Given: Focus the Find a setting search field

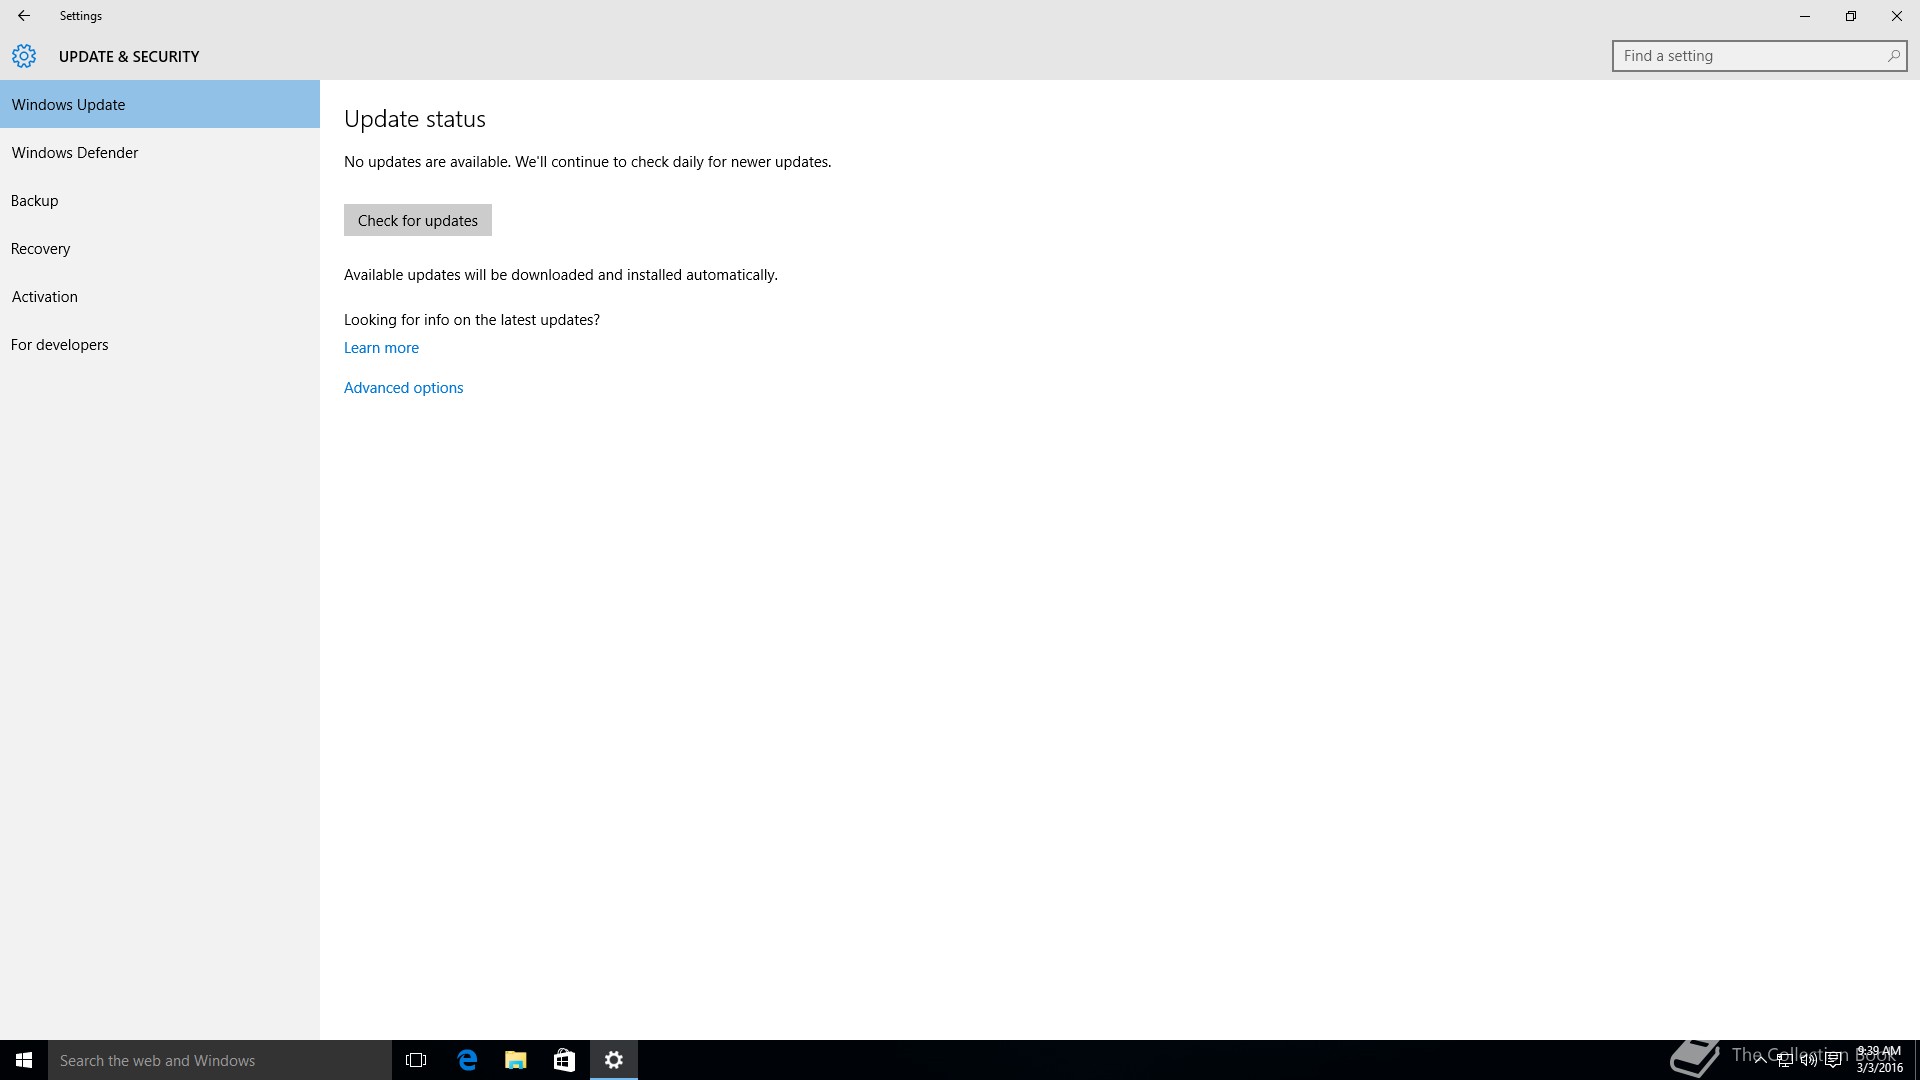Looking at the screenshot, I should [1759, 56].
